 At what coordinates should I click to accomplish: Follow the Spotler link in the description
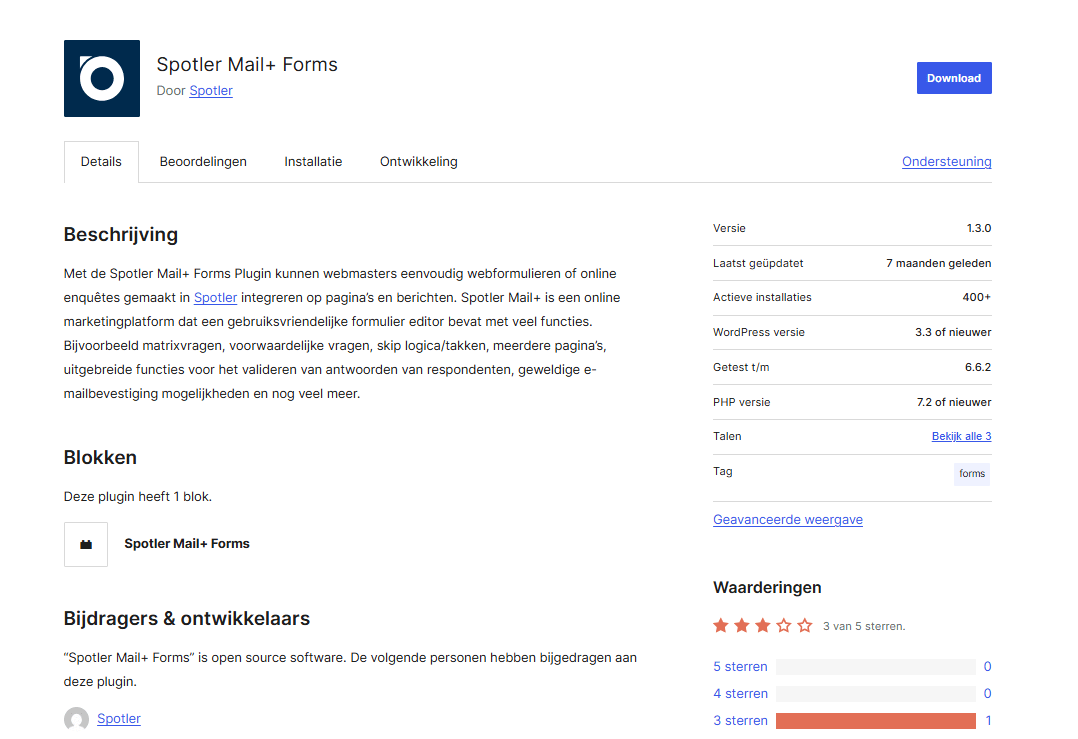coord(215,298)
